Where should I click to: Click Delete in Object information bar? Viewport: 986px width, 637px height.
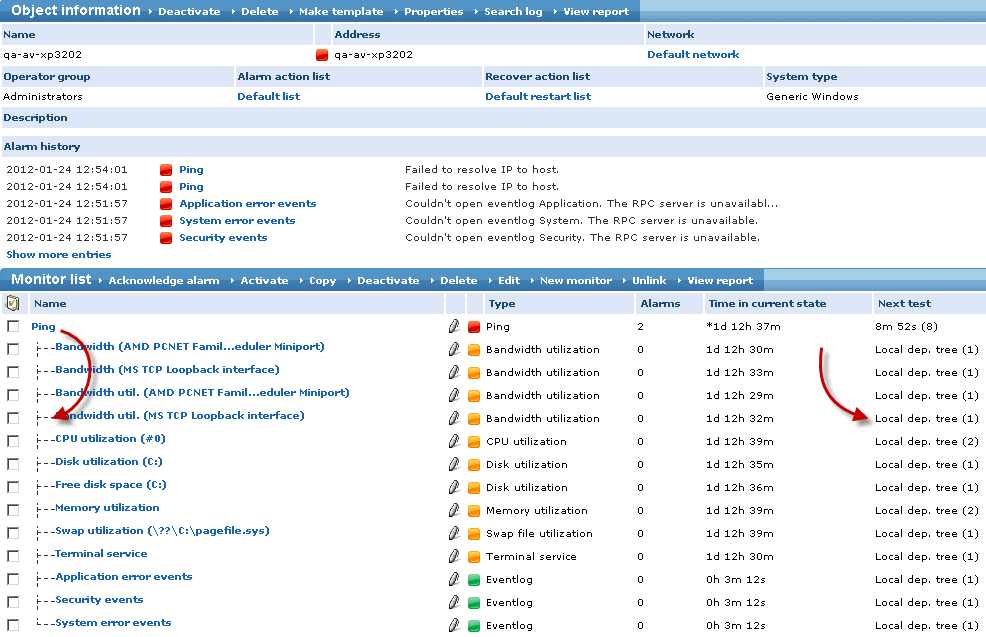(x=260, y=11)
